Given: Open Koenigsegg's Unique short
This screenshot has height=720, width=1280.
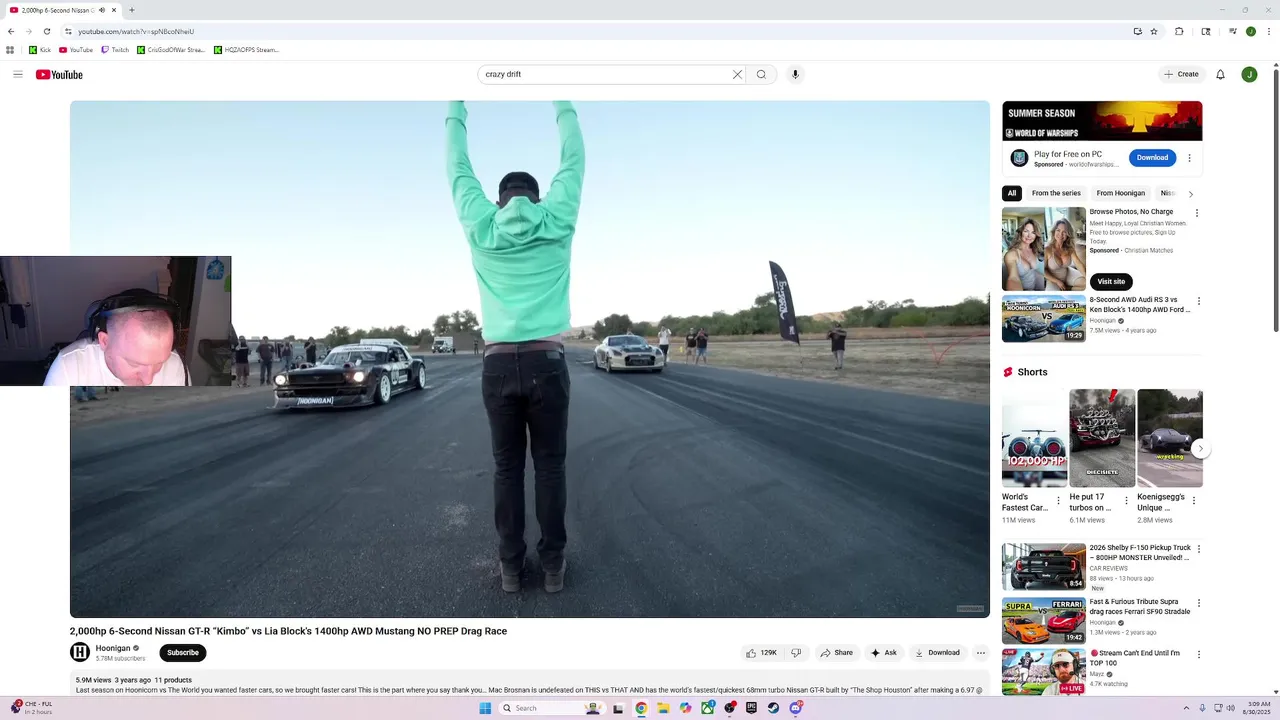Looking at the screenshot, I should (x=1170, y=438).
